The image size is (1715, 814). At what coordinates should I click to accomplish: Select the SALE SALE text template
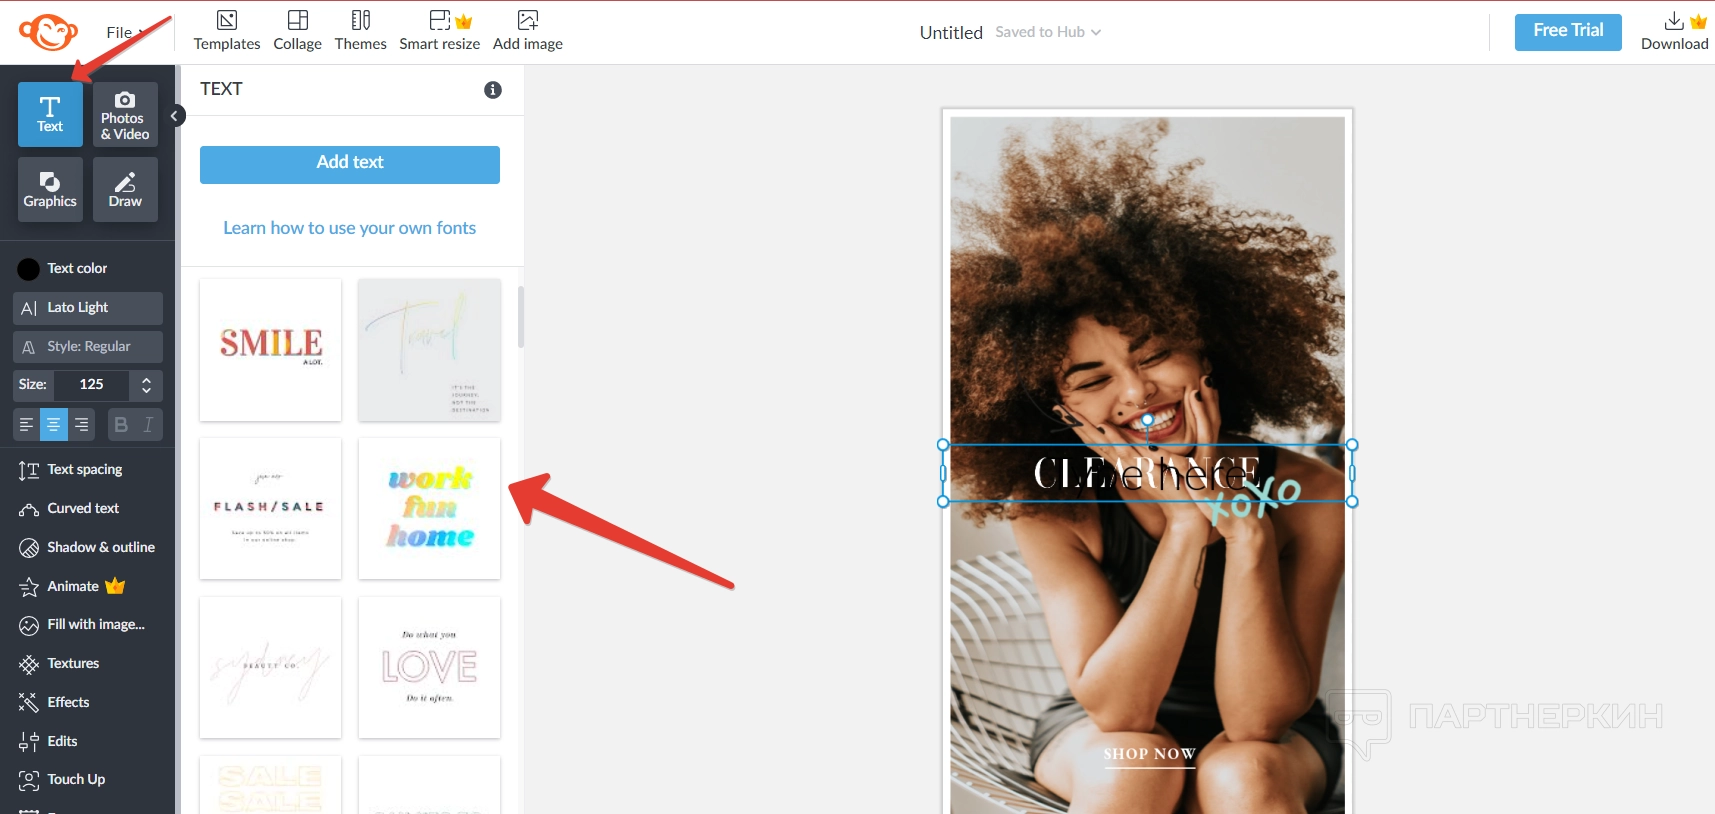(270, 785)
